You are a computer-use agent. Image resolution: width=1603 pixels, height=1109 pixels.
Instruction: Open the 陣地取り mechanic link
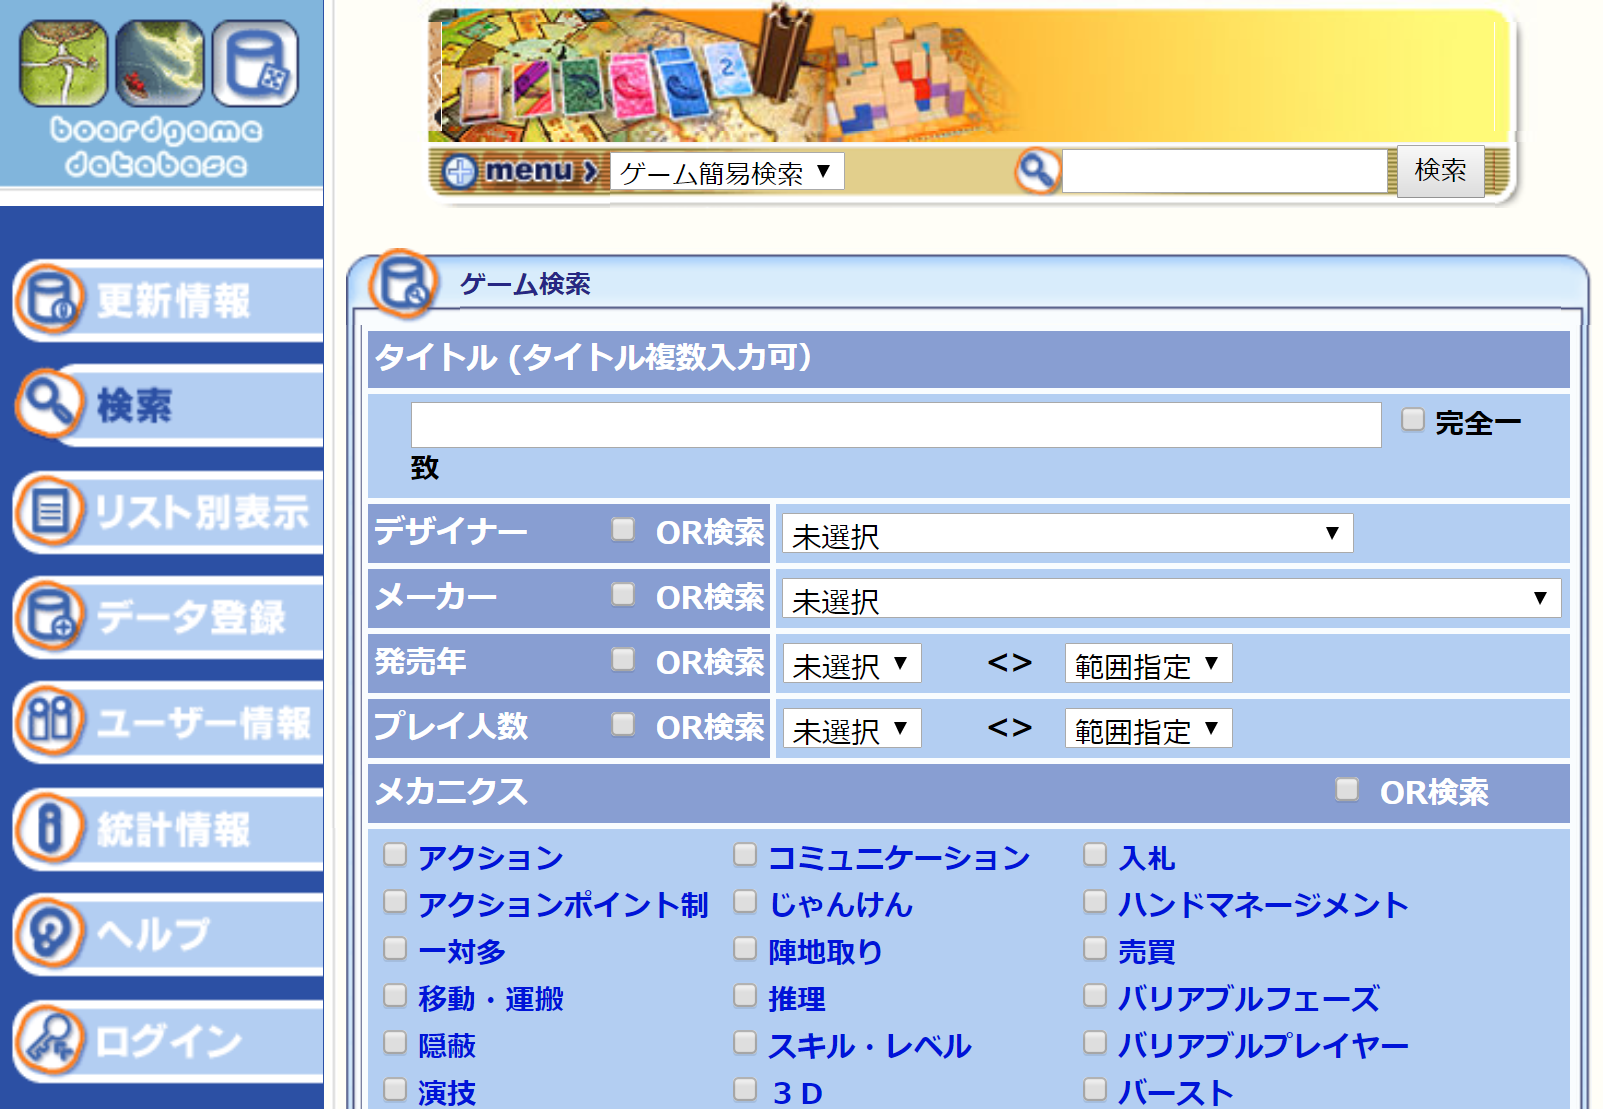coord(825,951)
